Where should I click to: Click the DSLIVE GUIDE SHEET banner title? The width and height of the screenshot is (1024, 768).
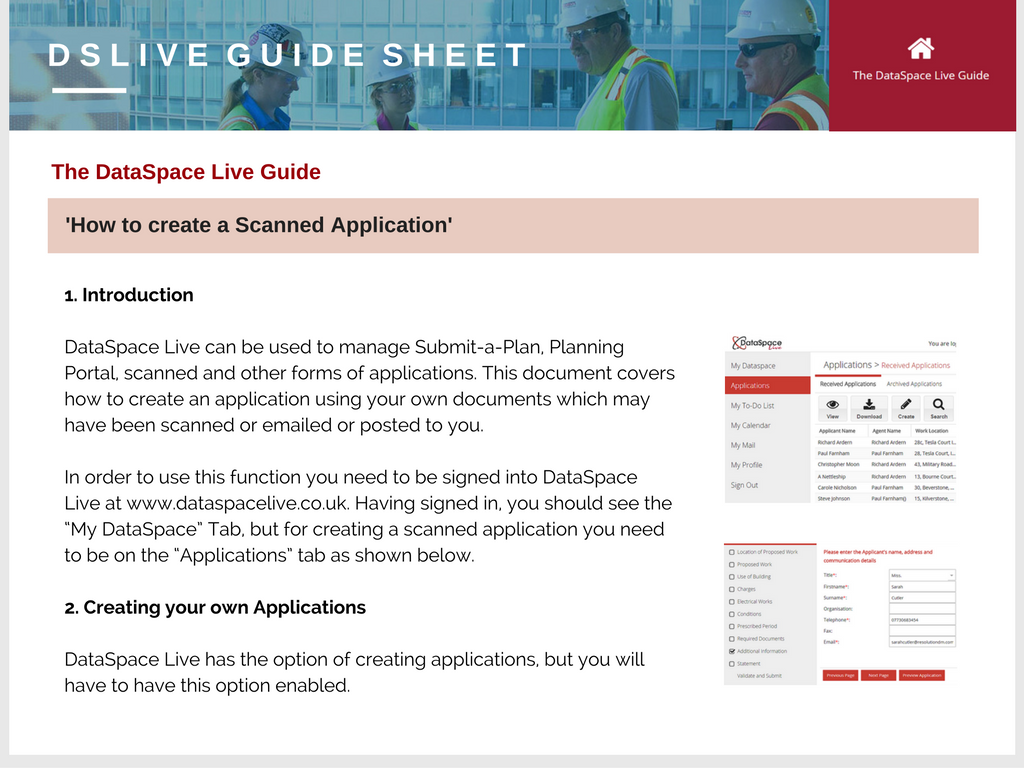(x=287, y=55)
